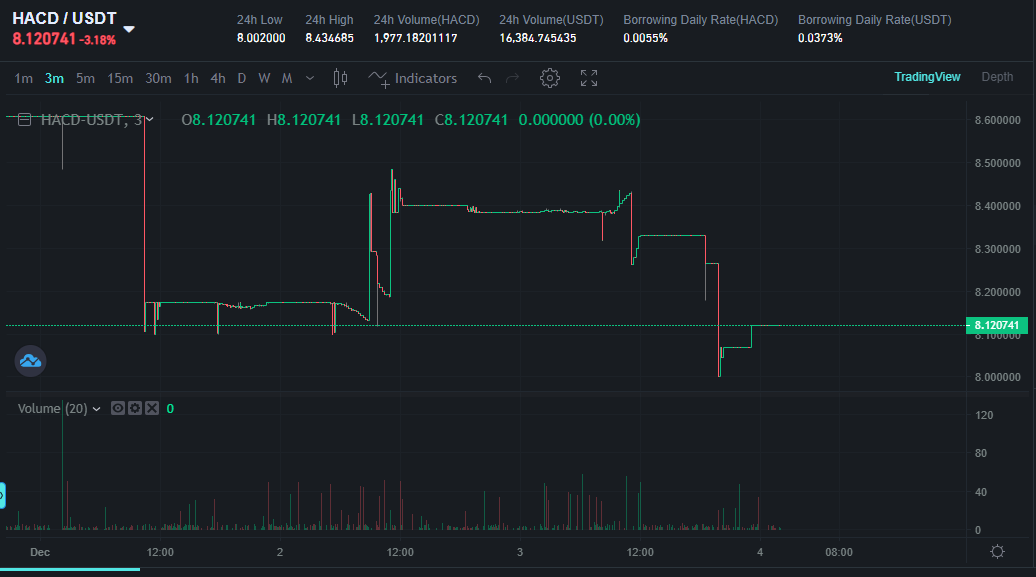Choose the 1h interval
Screen dimensions: 1036x577
(191, 79)
